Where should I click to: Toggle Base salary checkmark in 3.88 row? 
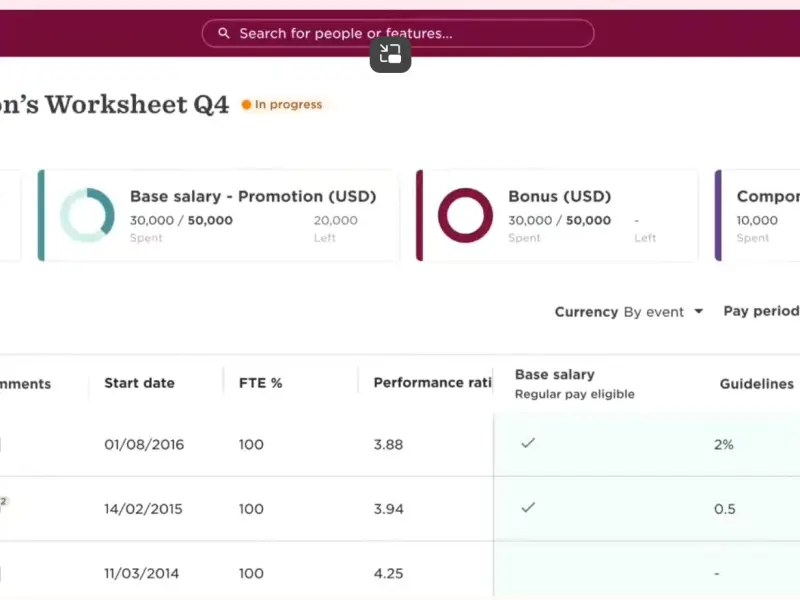(x=528, y=443)
